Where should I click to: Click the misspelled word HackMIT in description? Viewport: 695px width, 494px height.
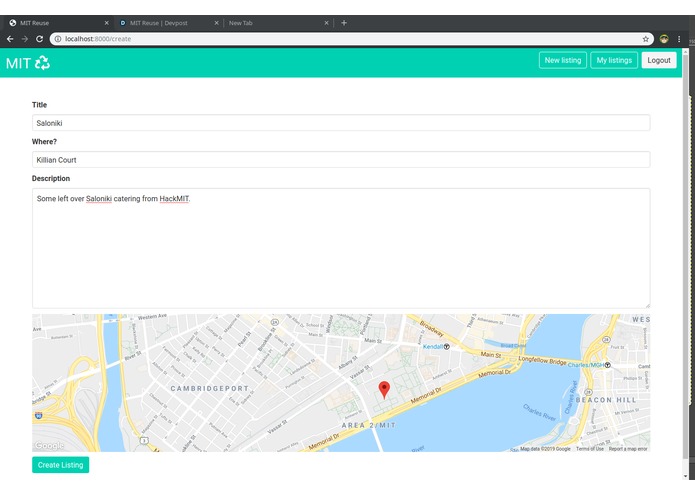pyautogui.click(x=174, y=198)
